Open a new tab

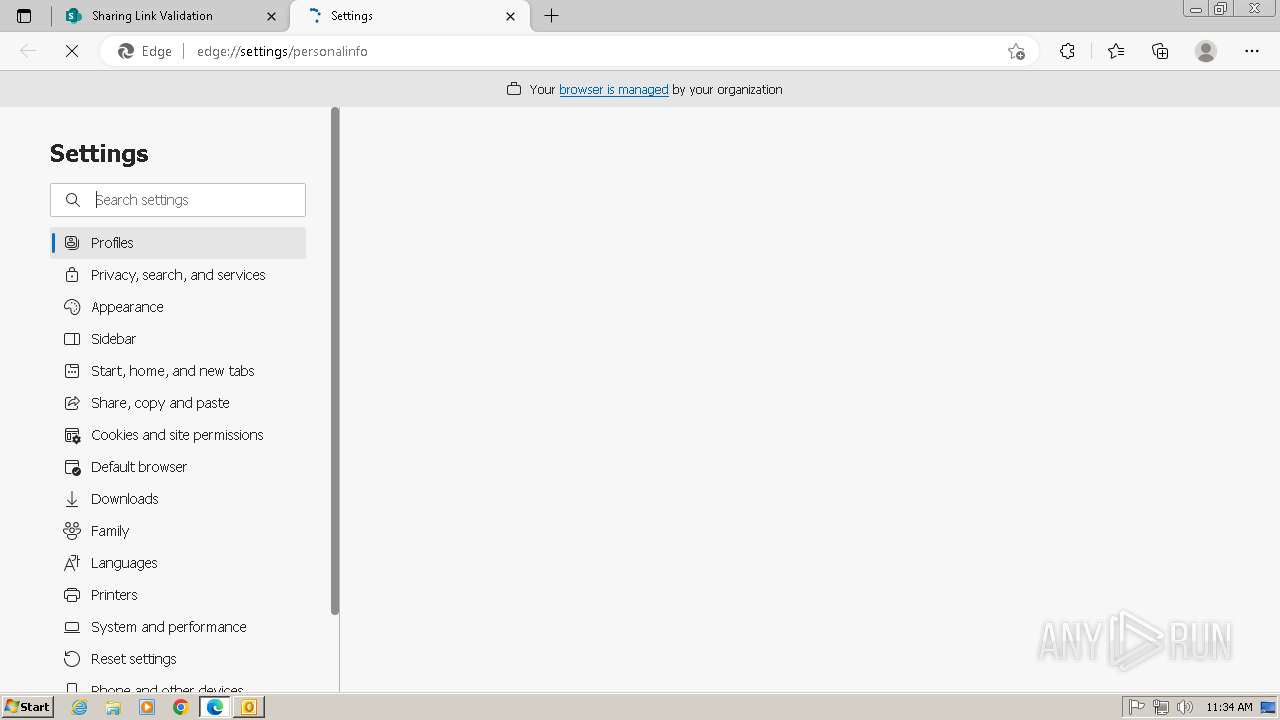pos(551,16)
